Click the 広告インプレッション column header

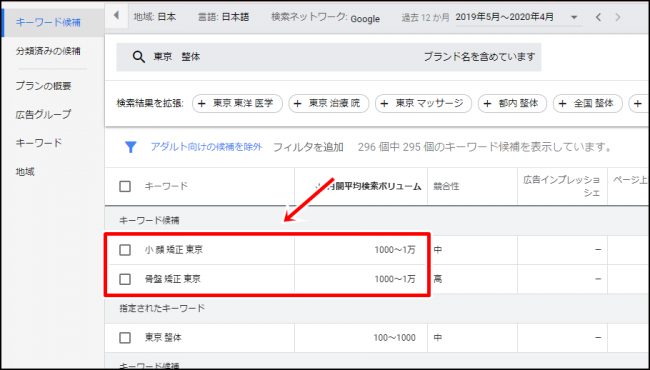(561, 186)
